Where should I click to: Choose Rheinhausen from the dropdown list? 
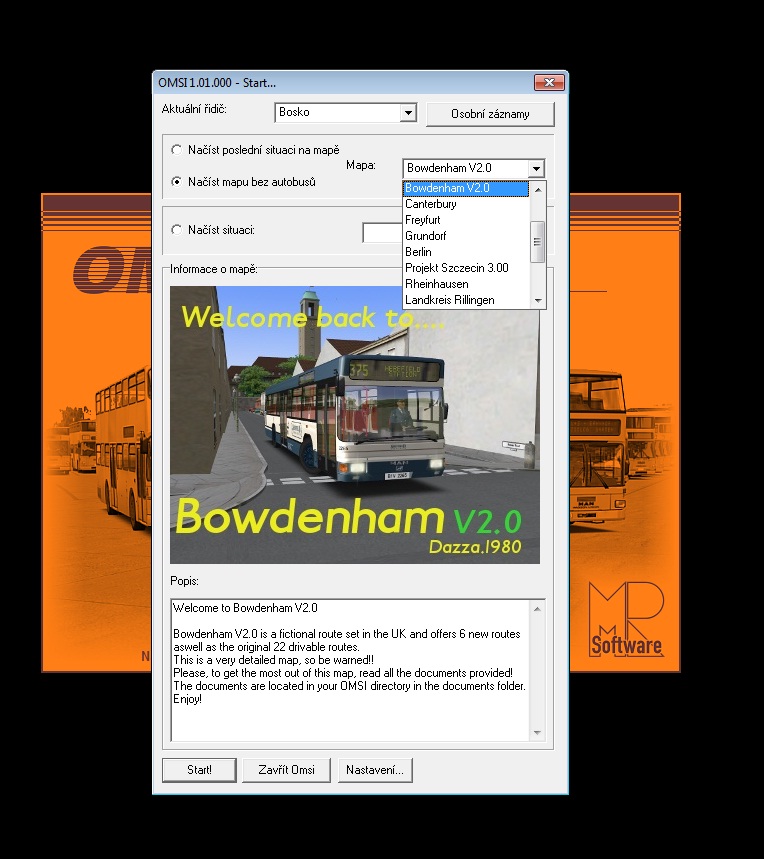click(436, 284)
